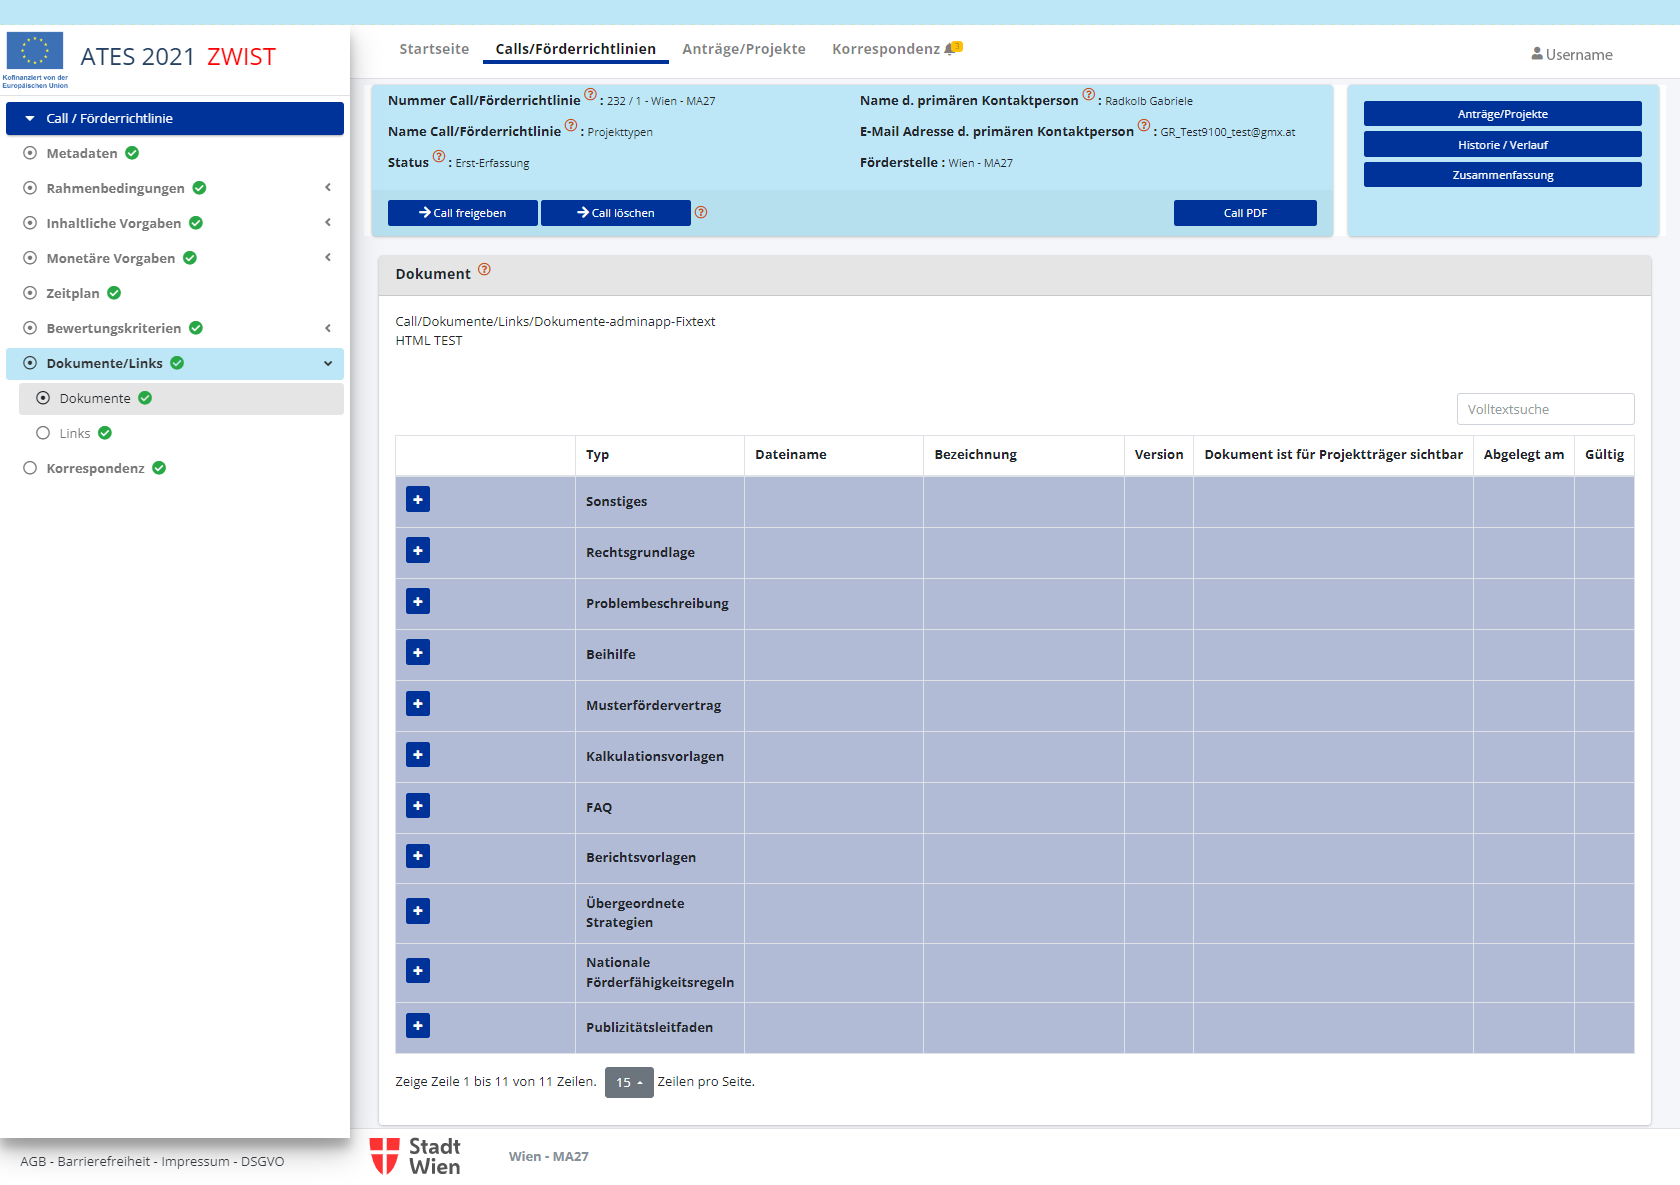Click the Volltextsuche search field
The image size is (1680, 1185).
click(1545, 409)
